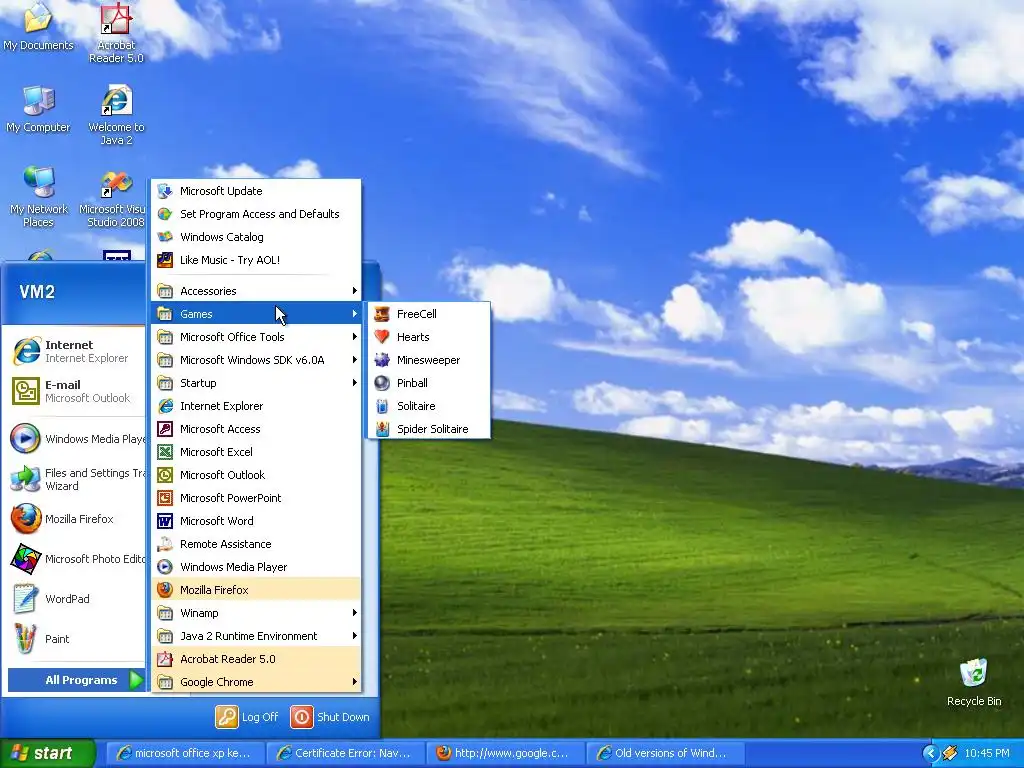Select the My Documents desktop icon
The width and height of the screenshot is (1024, 768).
point(38,27)
